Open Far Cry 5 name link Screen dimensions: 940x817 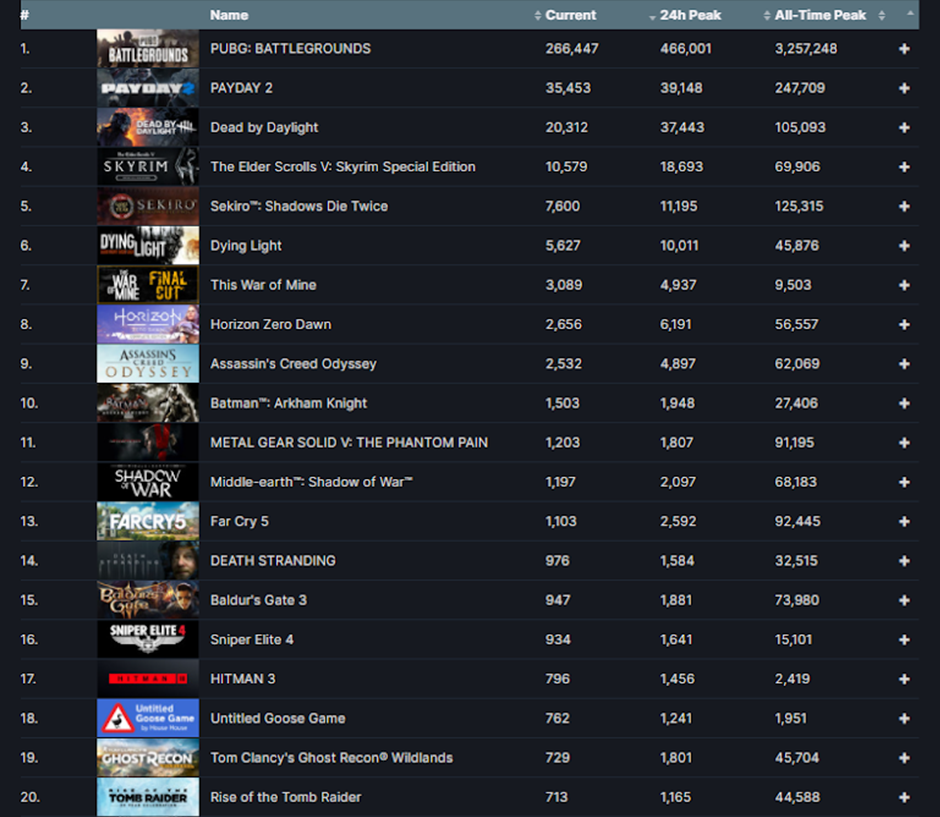pos(239,521)
